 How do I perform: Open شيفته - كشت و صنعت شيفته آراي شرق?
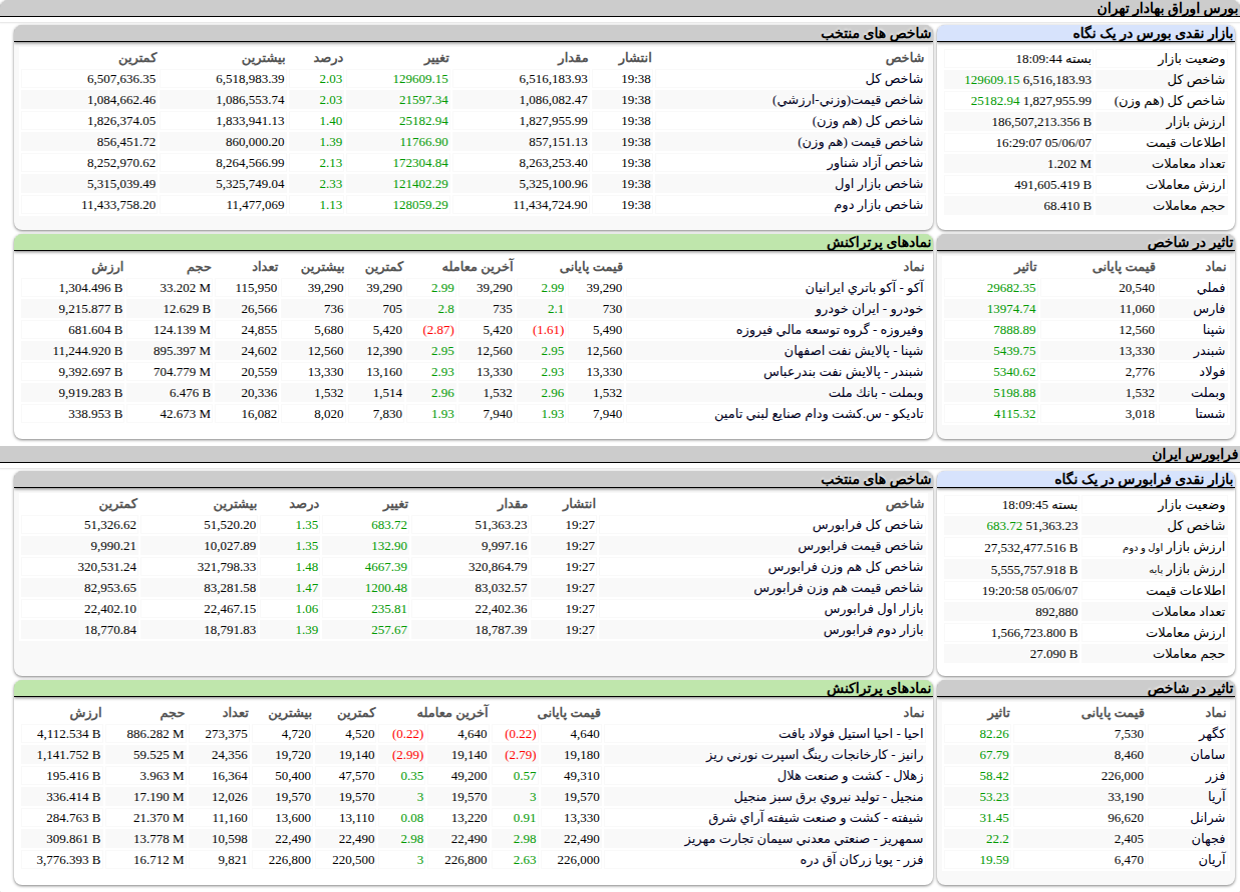click(815, 818)
